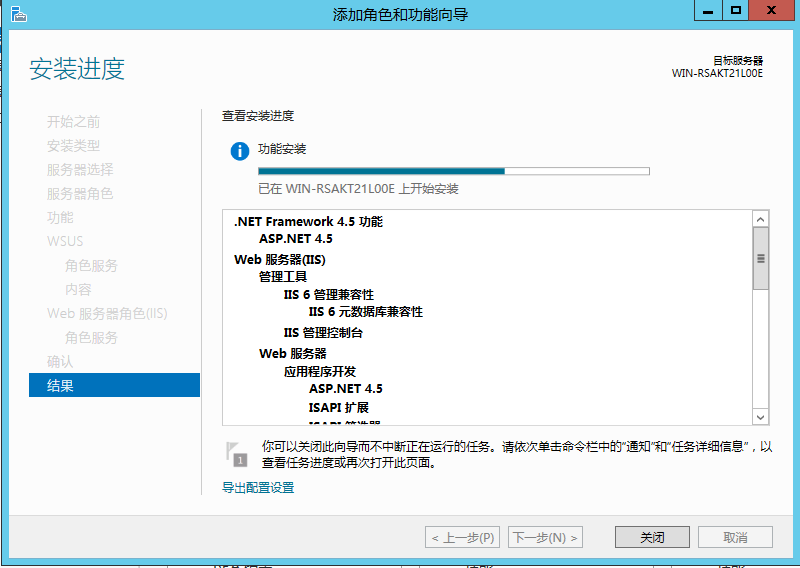Click the 目标服务器 label
The height and width of the screenshot is (568, 800).
click(738, 61)
